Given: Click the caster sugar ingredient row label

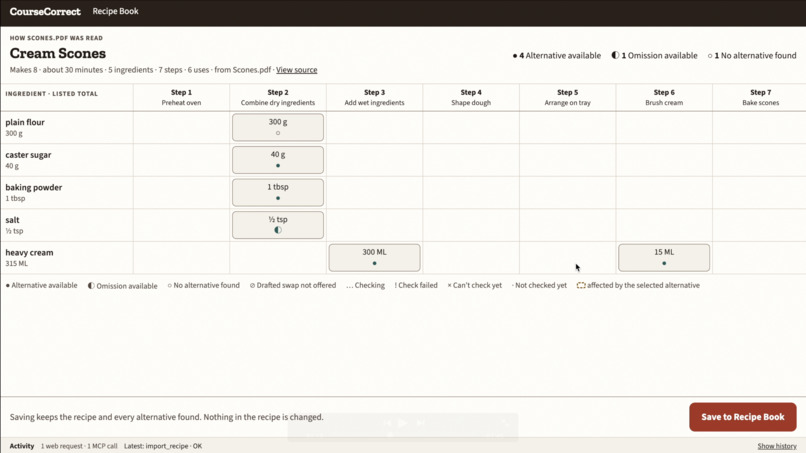Looking at the screenshot, I should click(x=67, y=160).
